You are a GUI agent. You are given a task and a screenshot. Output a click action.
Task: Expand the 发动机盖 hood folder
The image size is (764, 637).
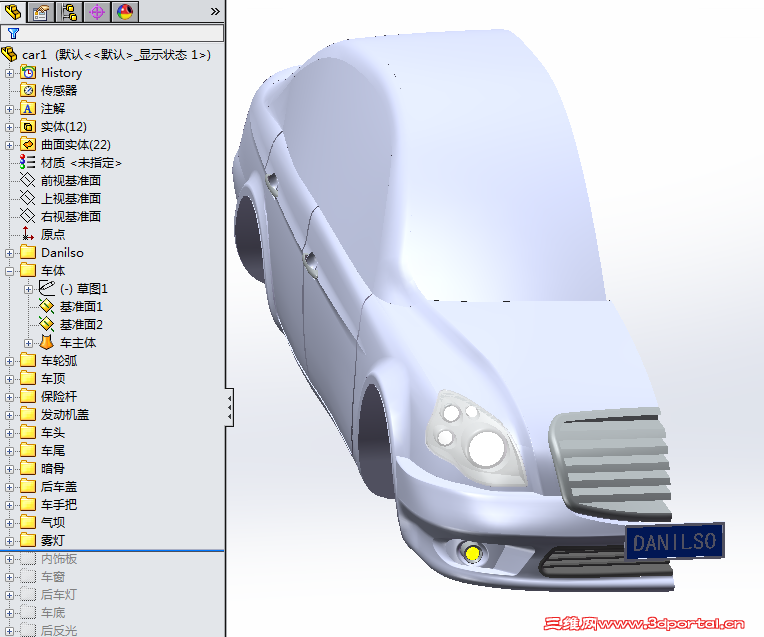coord(9,416)
